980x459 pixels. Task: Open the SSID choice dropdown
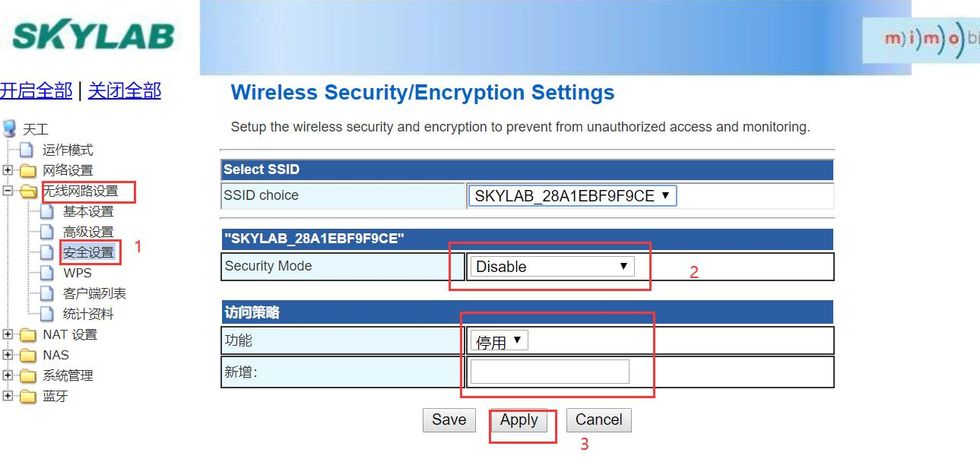572,196
